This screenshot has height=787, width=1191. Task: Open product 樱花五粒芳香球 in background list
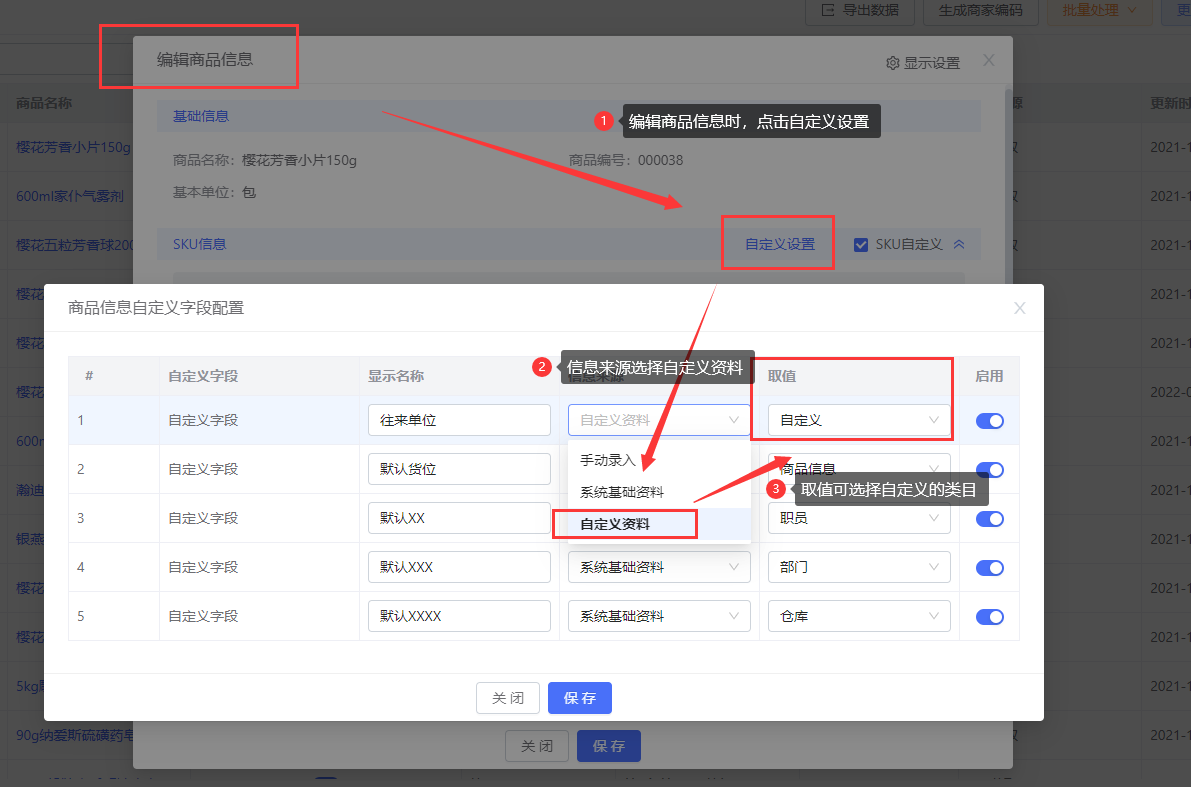pyautogui.click(x=74, y=245)
